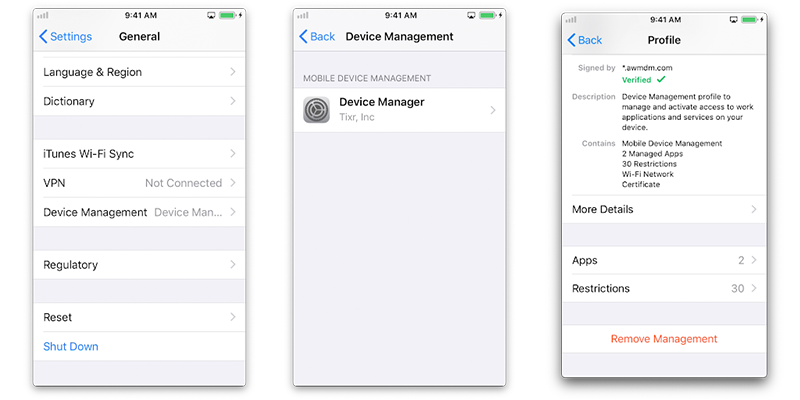Screen dimensions: 800x400
Task: Tap 'Profile' title on third screen
Action: 664,40
